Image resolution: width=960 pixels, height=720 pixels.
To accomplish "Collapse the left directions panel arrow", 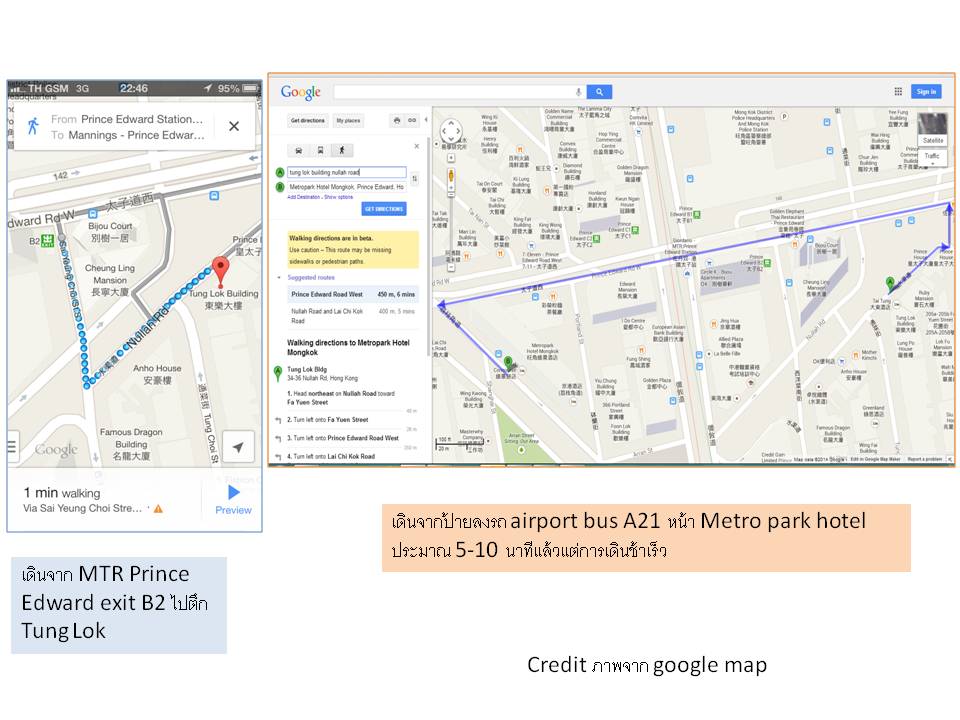I will click(427, 121).
